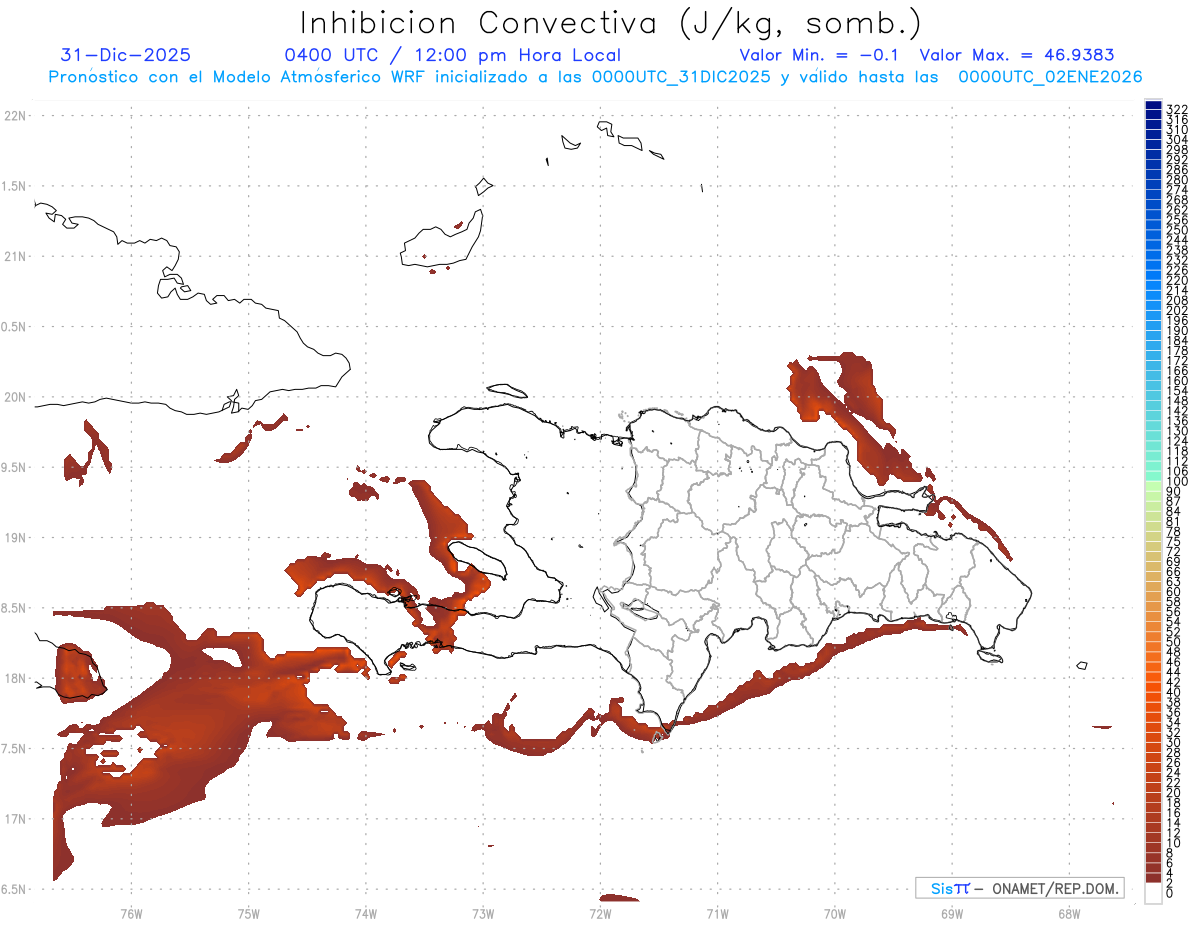Click the title 'Inhibicion Convectiva (J/kg, somb.)'
This screenshot has height=927, width=1200.
point(610,24)
